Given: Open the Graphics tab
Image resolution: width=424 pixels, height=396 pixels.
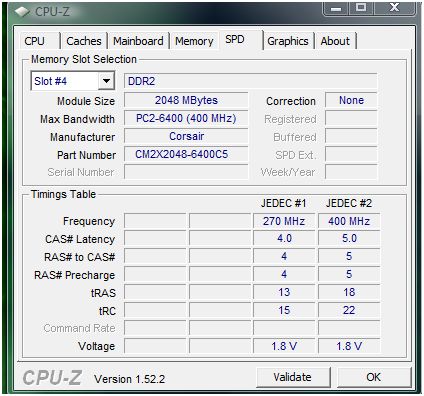Looking at the screenshot, I should coord(288,41).
